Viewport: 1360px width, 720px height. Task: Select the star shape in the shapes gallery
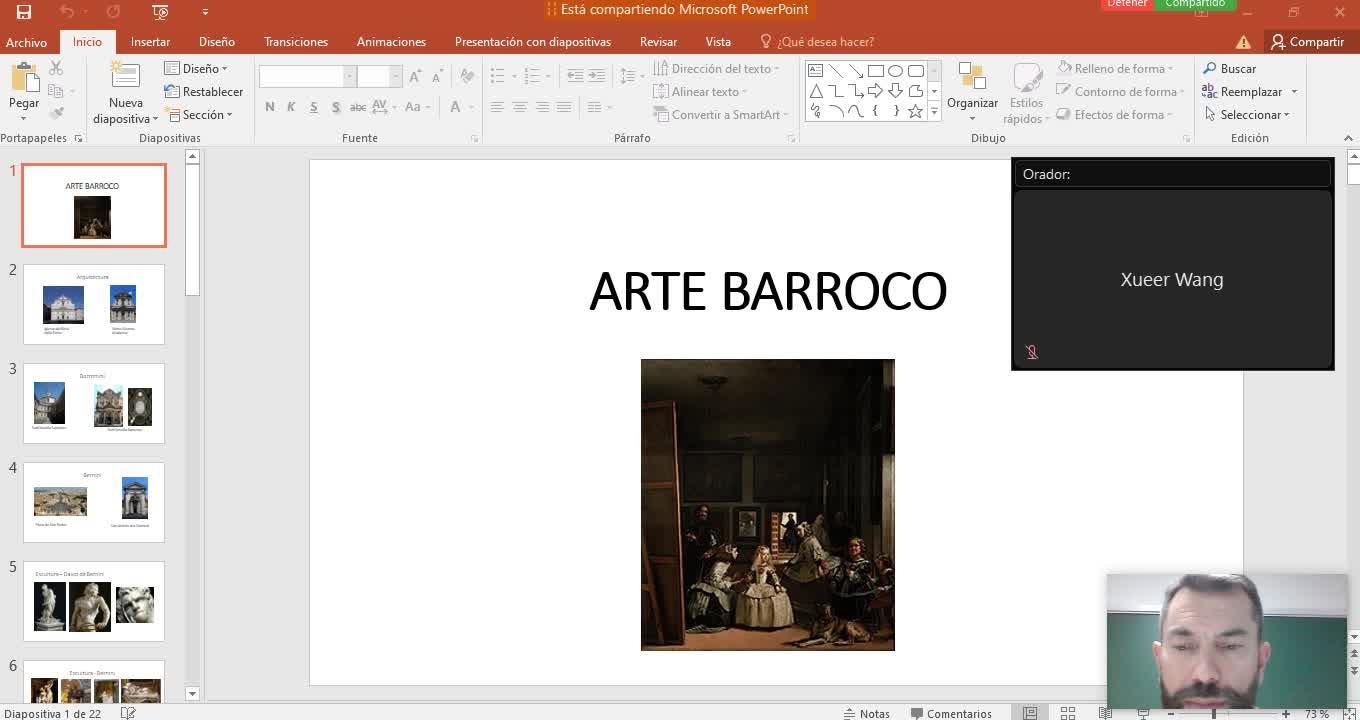915,111
